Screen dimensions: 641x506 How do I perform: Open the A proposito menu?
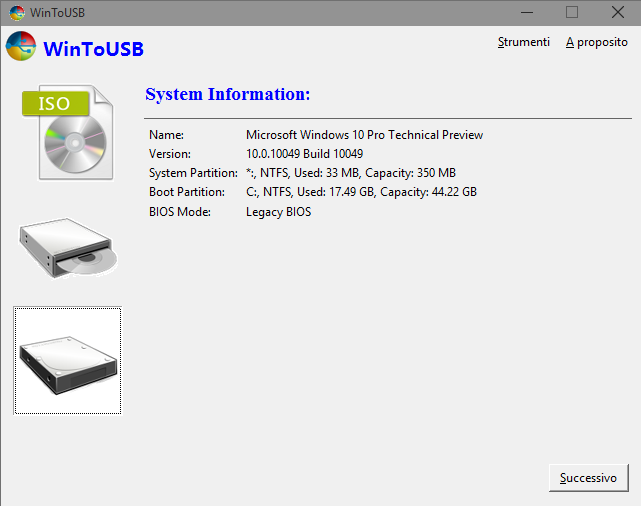(596, 42)
